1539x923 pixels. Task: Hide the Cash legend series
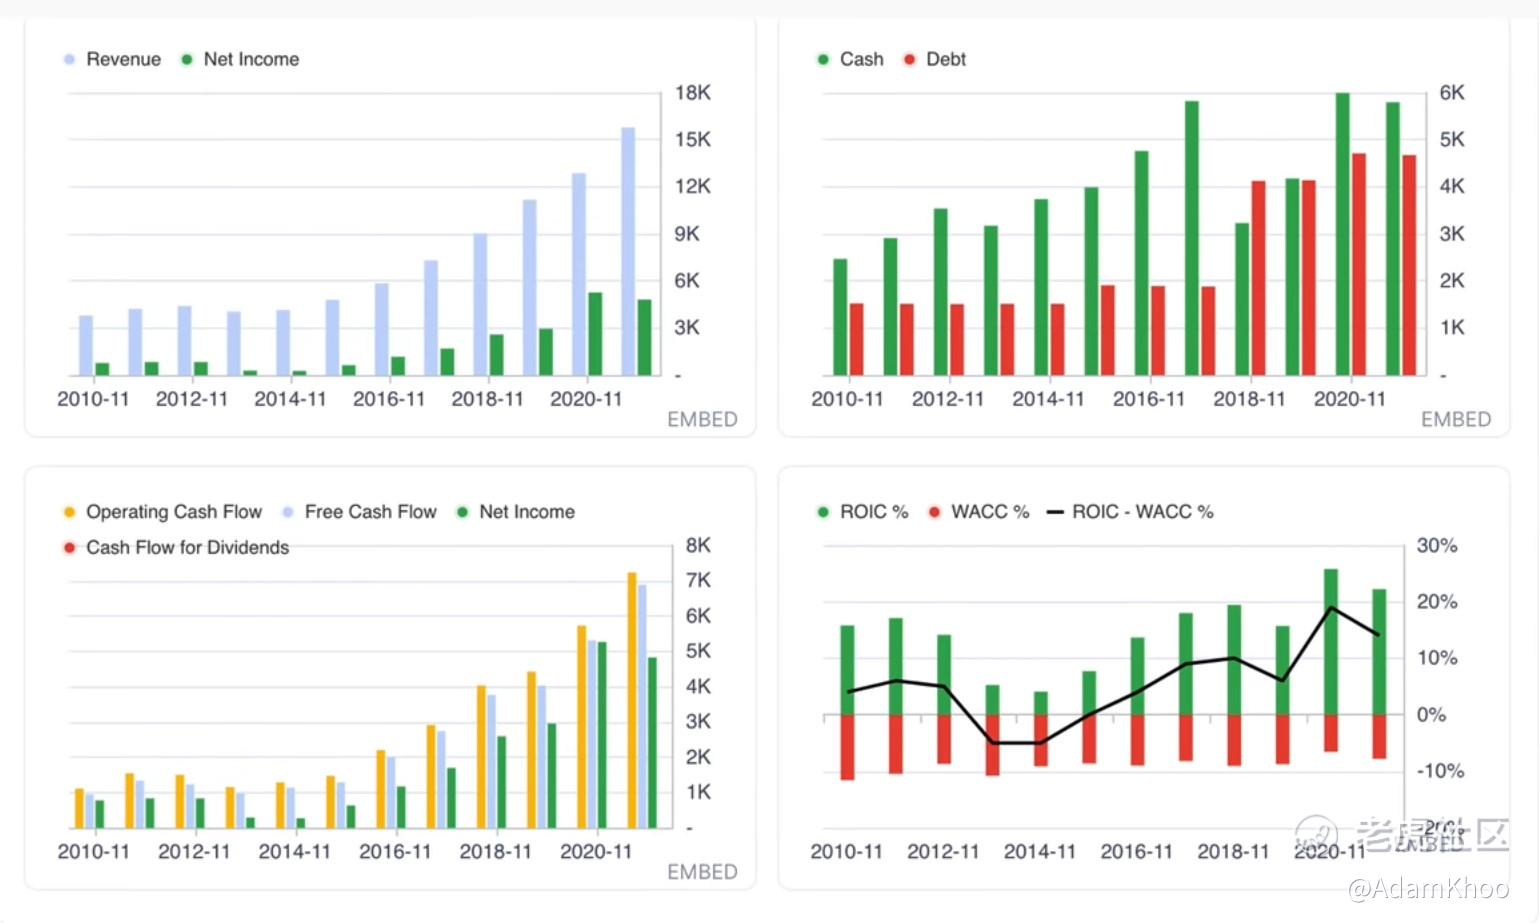850,59
